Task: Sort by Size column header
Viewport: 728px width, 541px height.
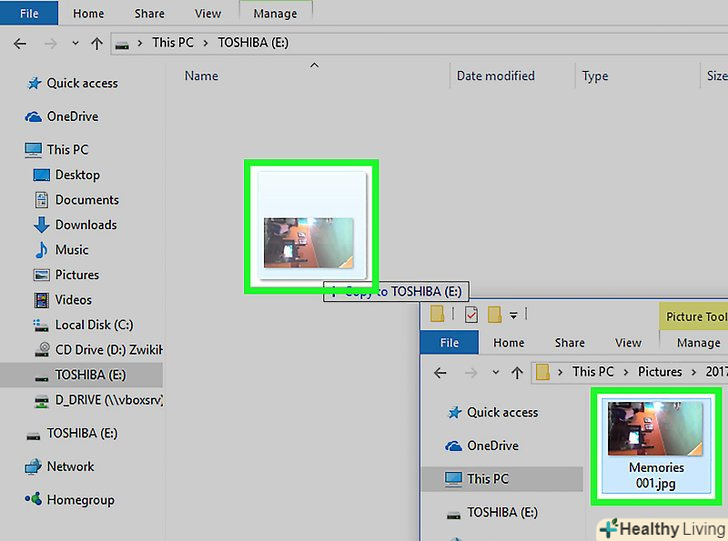Action: pos(717,76)
